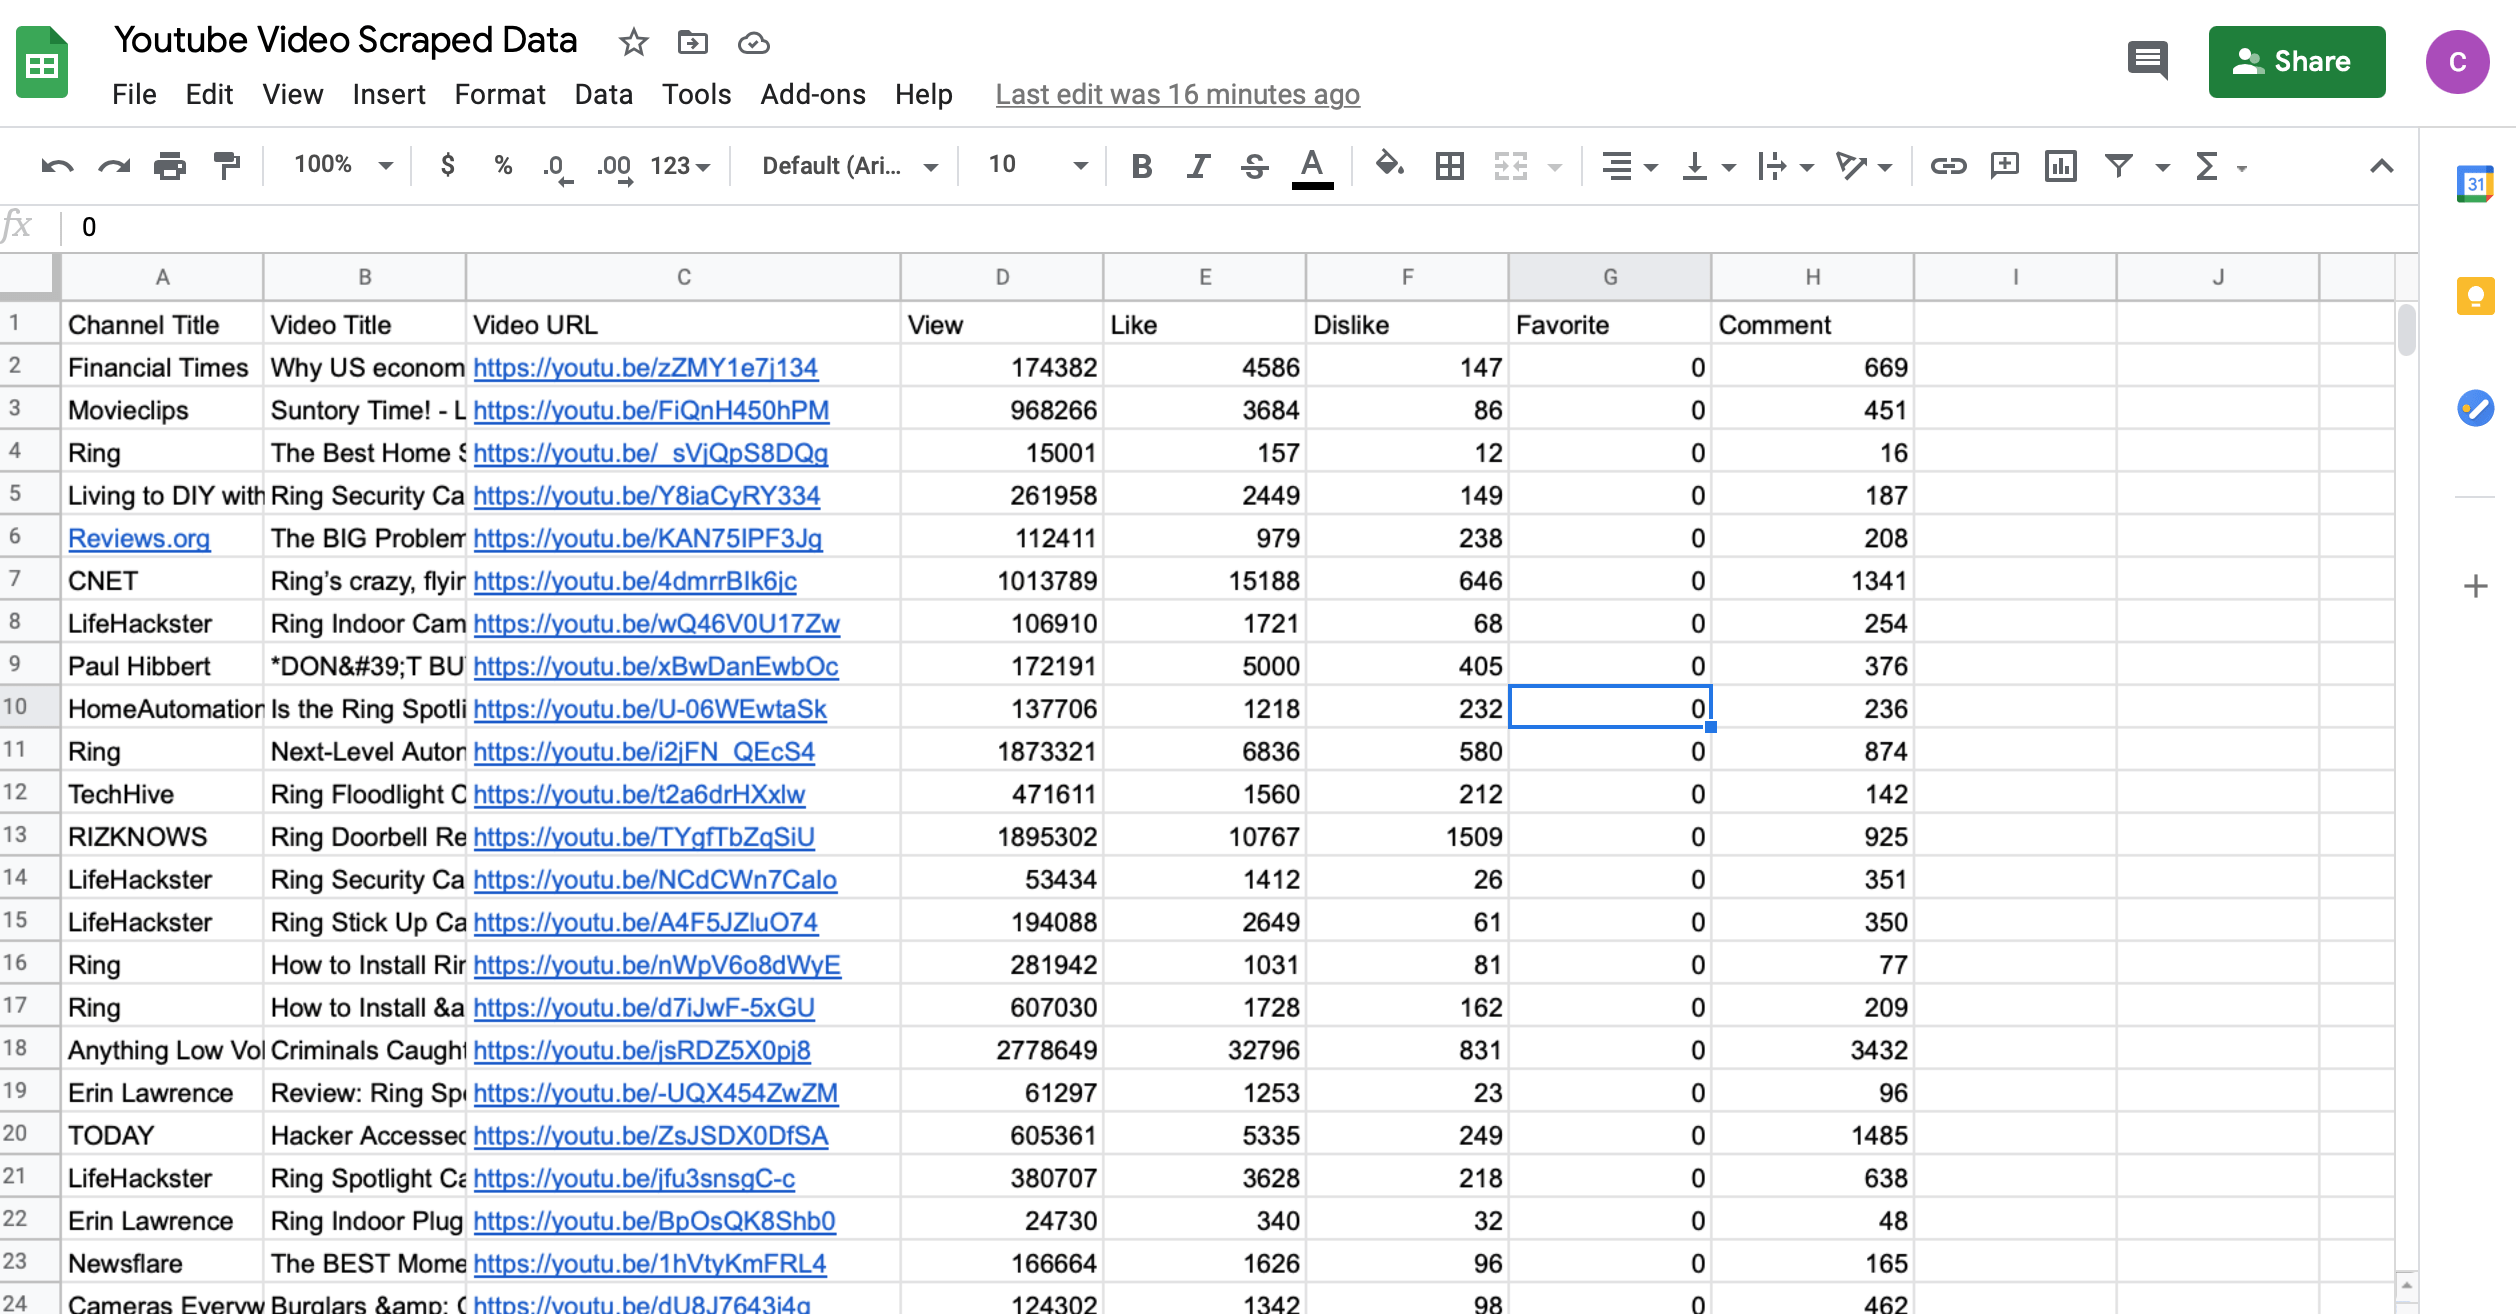2516x1314 pixels.
Task: Click the insert link icon
Action: point(1947,166)
